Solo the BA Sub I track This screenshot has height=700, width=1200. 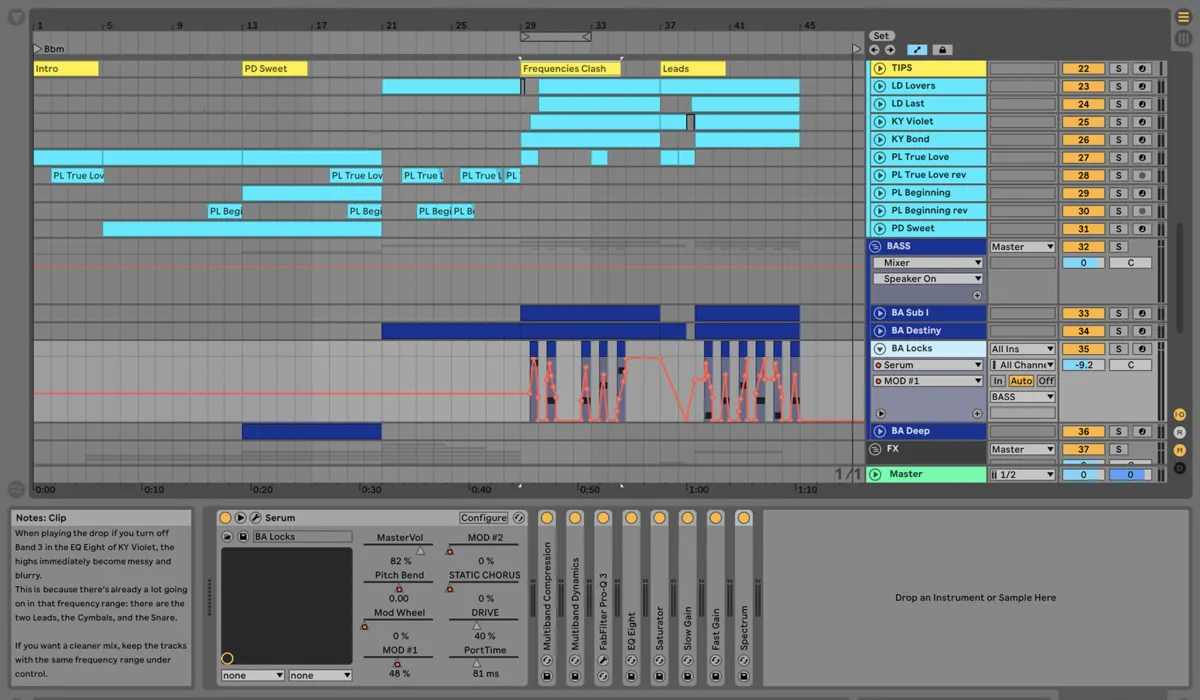click(x=1119, y=313)
